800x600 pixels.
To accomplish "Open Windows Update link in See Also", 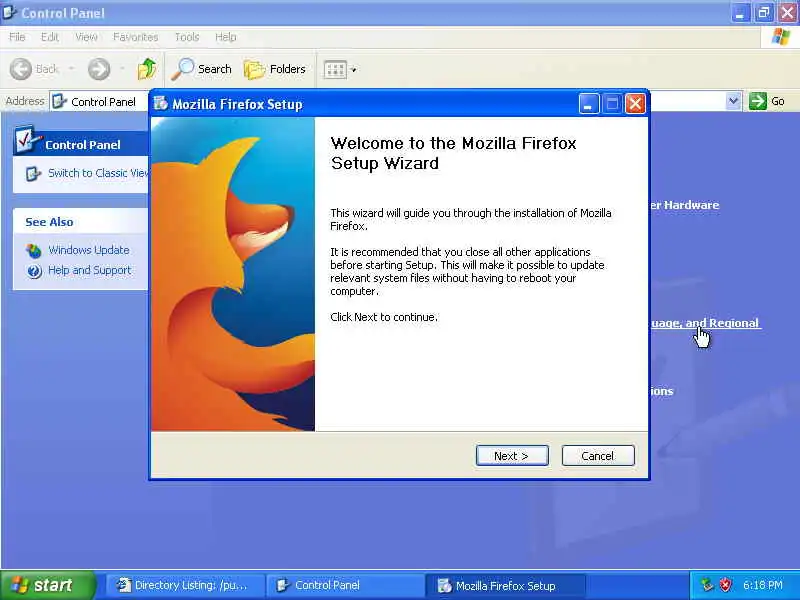I will (89, 250).
